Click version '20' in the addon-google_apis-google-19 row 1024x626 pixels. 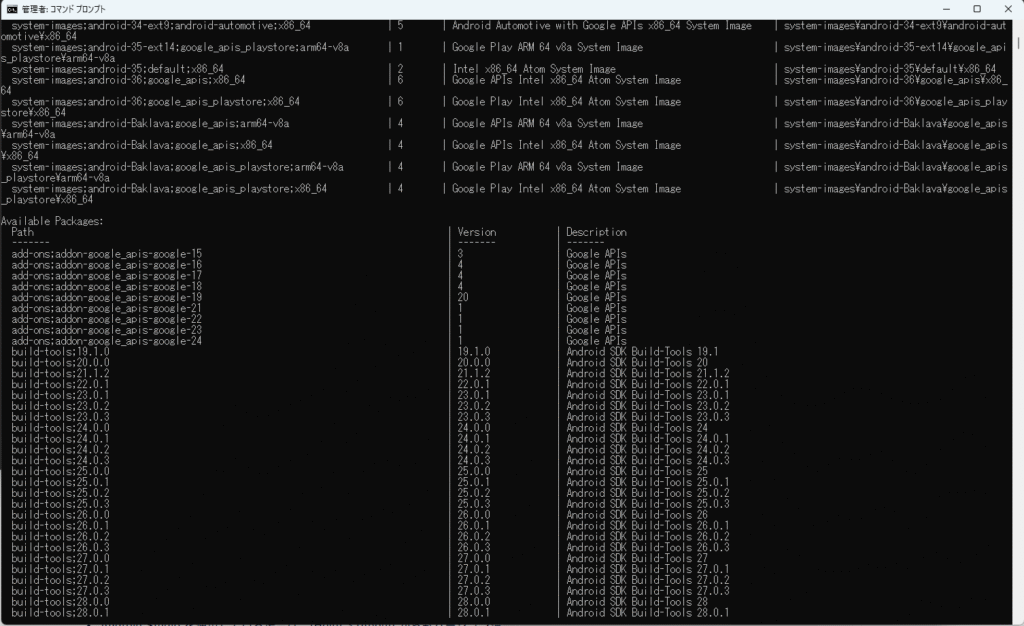pyautogui.click(x=463, y=297)
